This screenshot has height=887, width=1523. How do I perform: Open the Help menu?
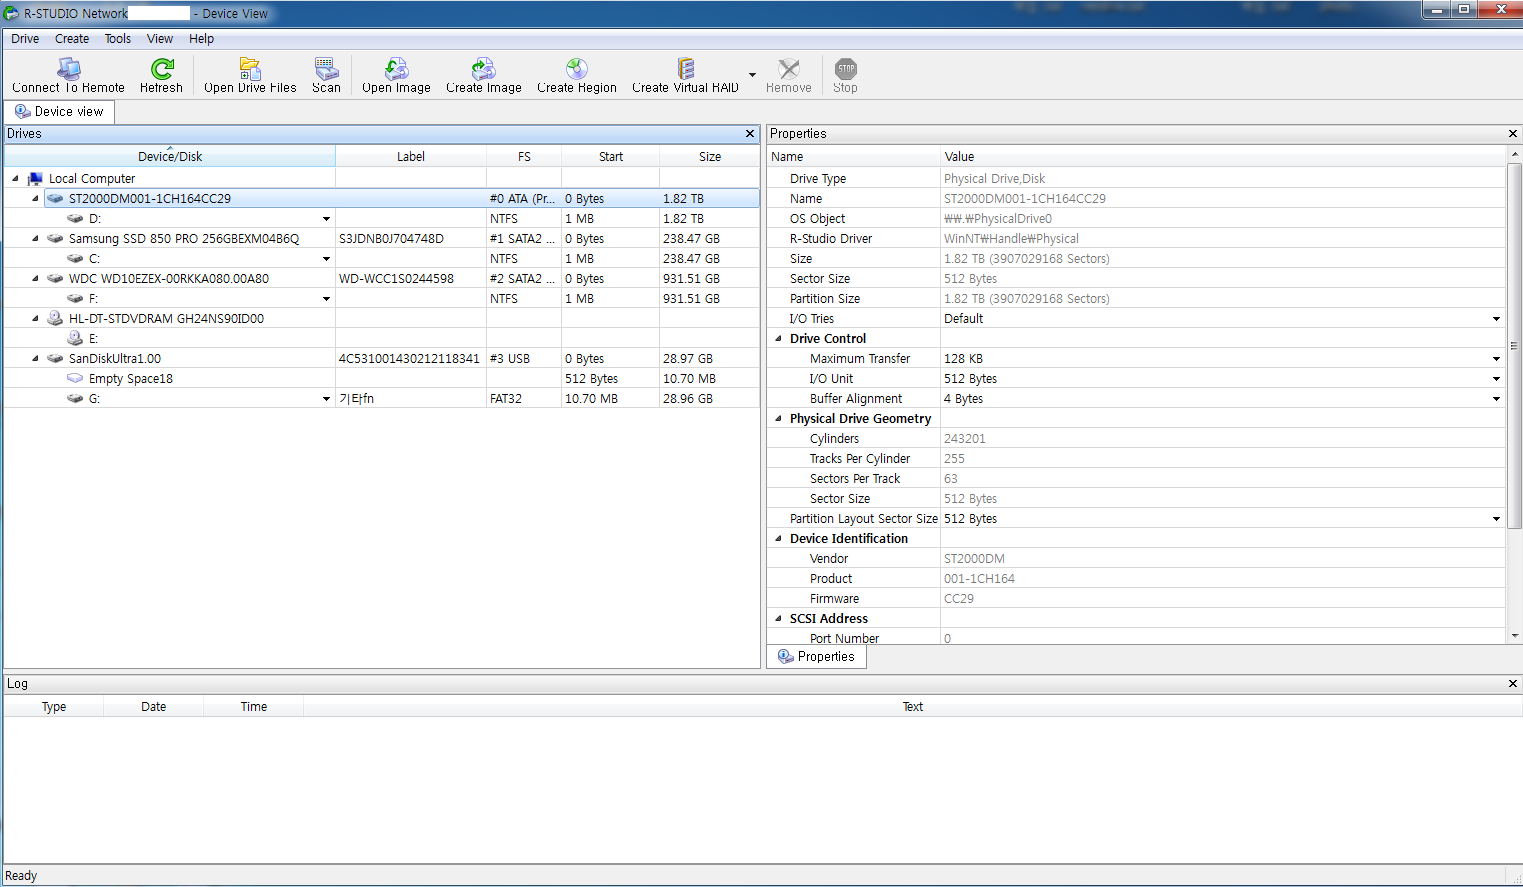[201, 39]
